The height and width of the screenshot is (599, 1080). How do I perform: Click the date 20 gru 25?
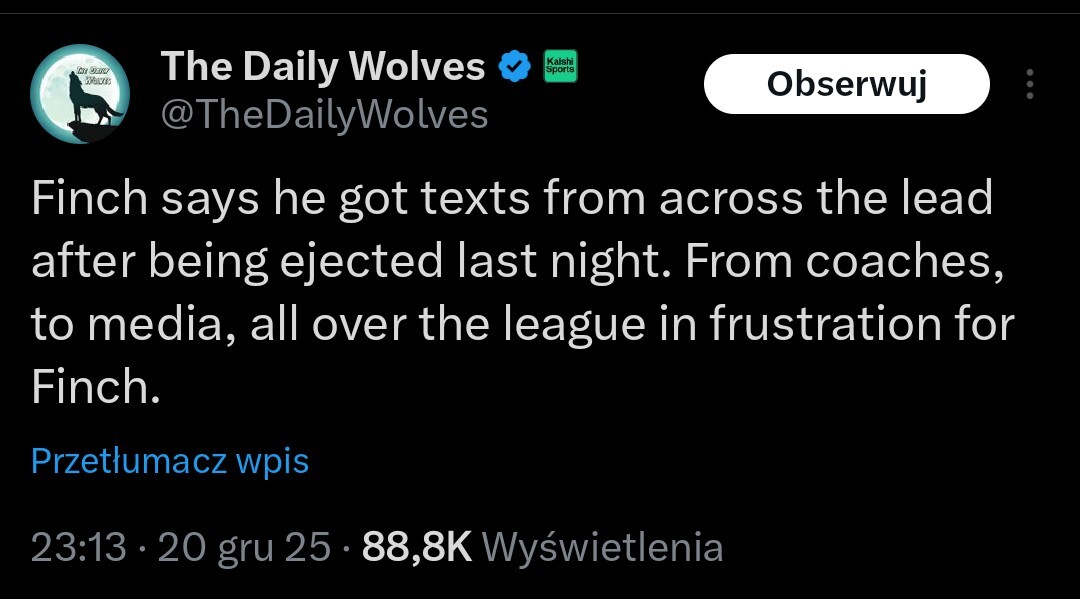(243, 547)
